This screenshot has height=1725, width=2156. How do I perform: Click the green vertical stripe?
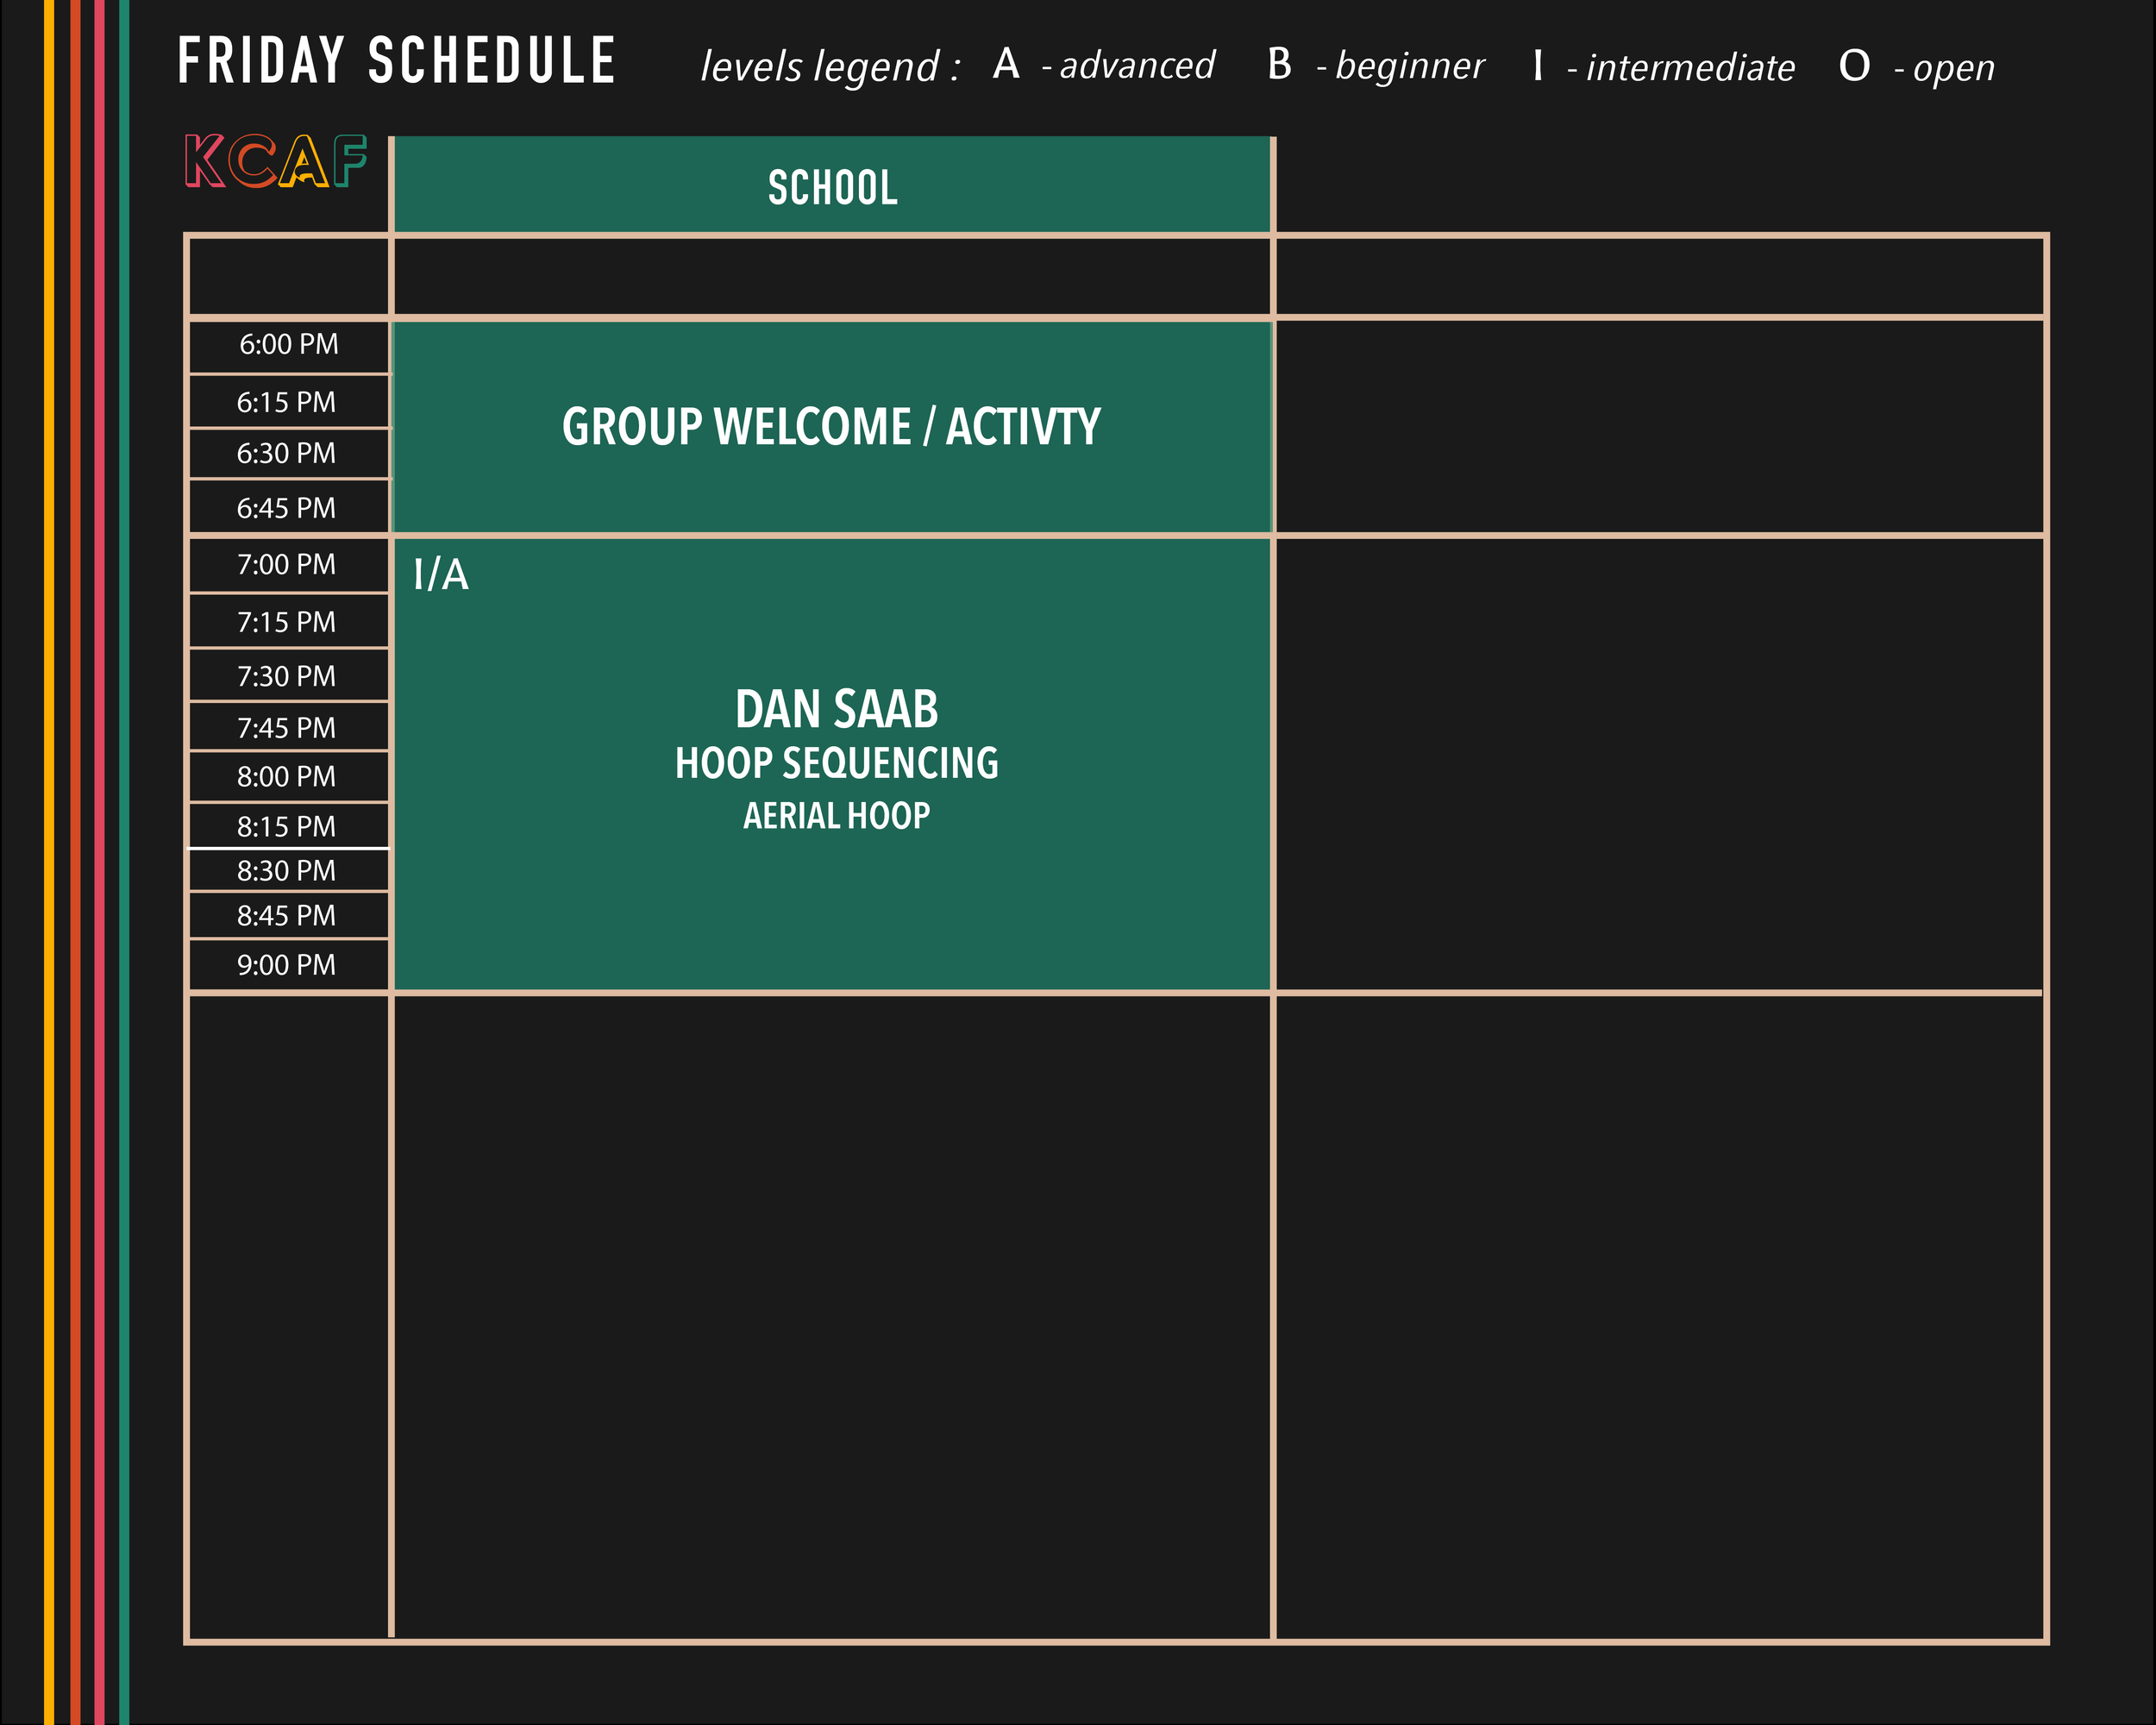coord(124,862)
